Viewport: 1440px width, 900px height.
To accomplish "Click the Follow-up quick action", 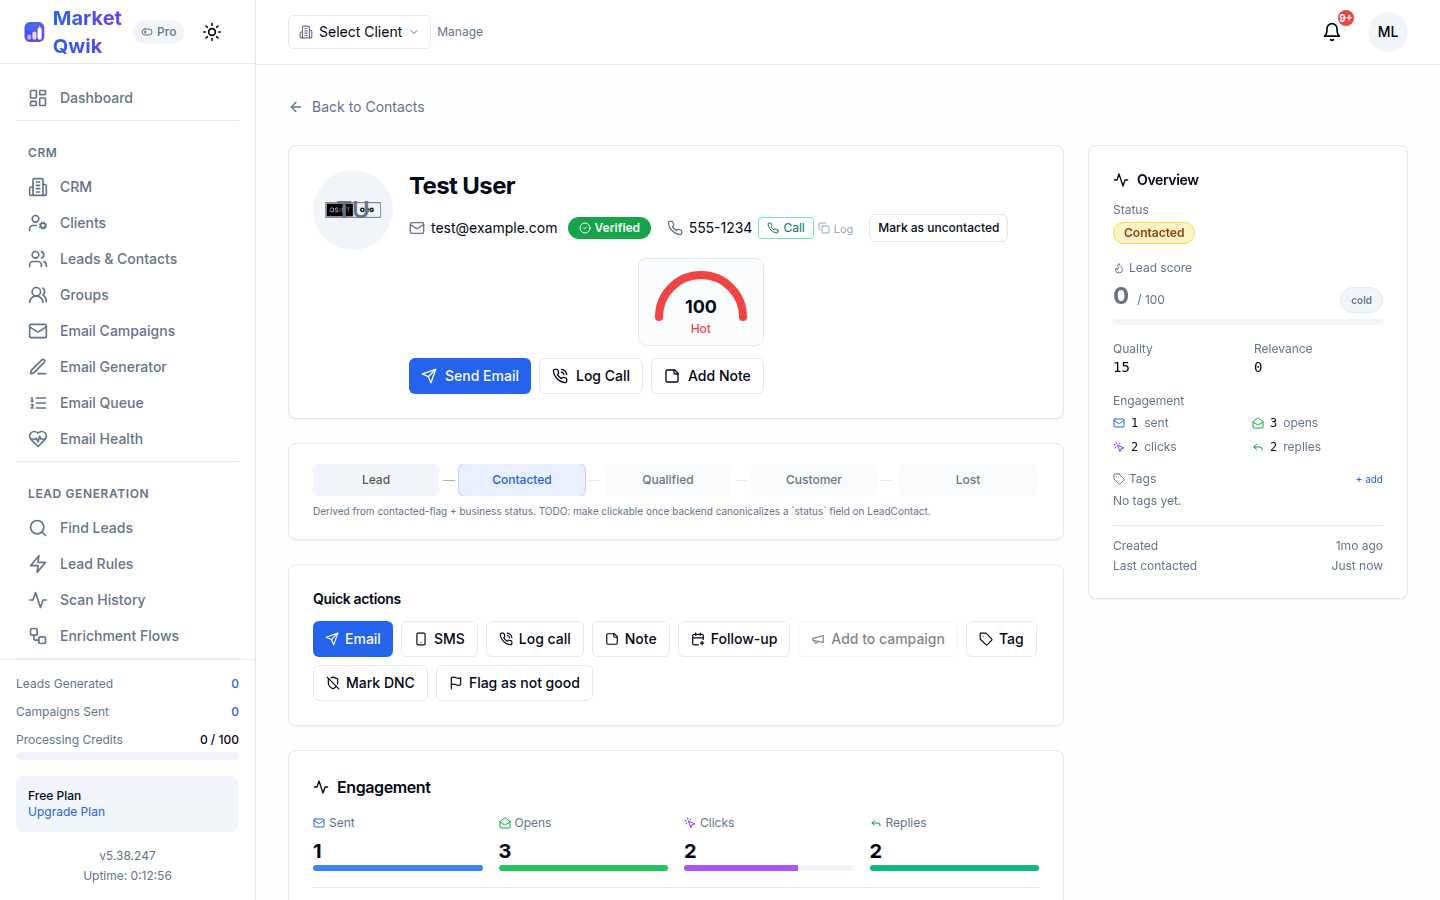I will pyautogui.click(x=734, y=639).
